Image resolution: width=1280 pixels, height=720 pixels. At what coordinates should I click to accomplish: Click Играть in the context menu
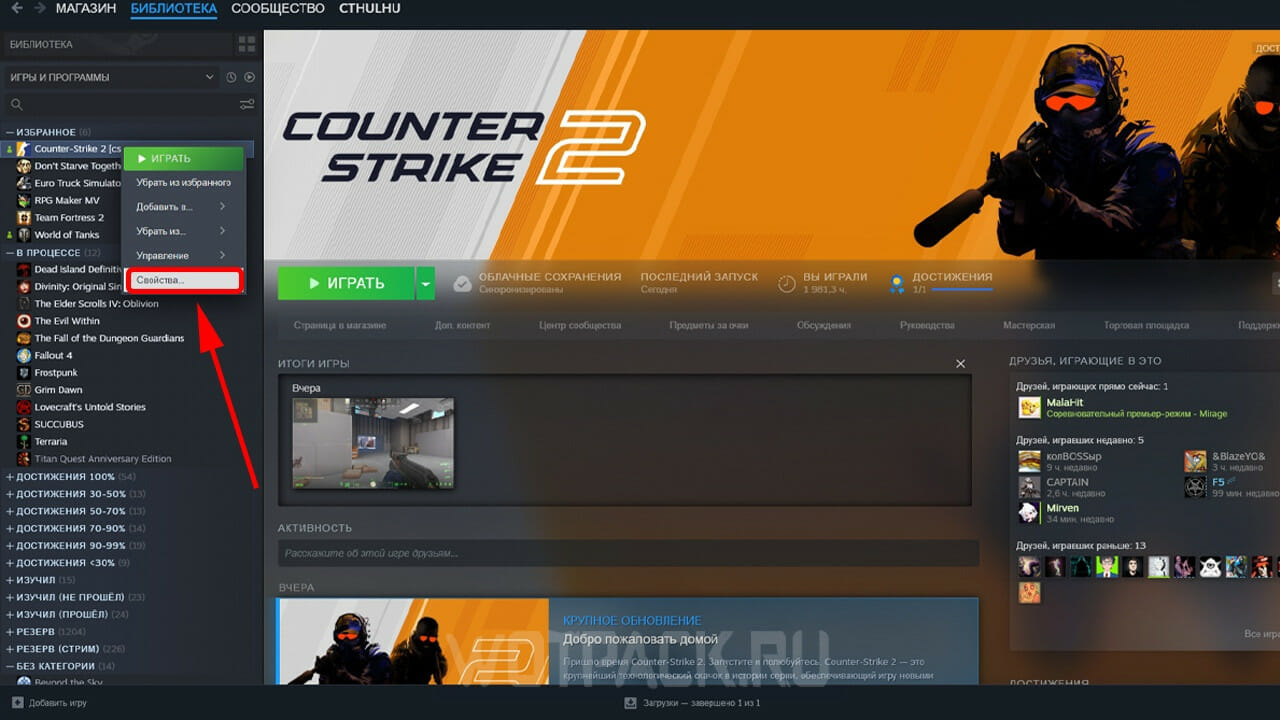pos(183,159)
